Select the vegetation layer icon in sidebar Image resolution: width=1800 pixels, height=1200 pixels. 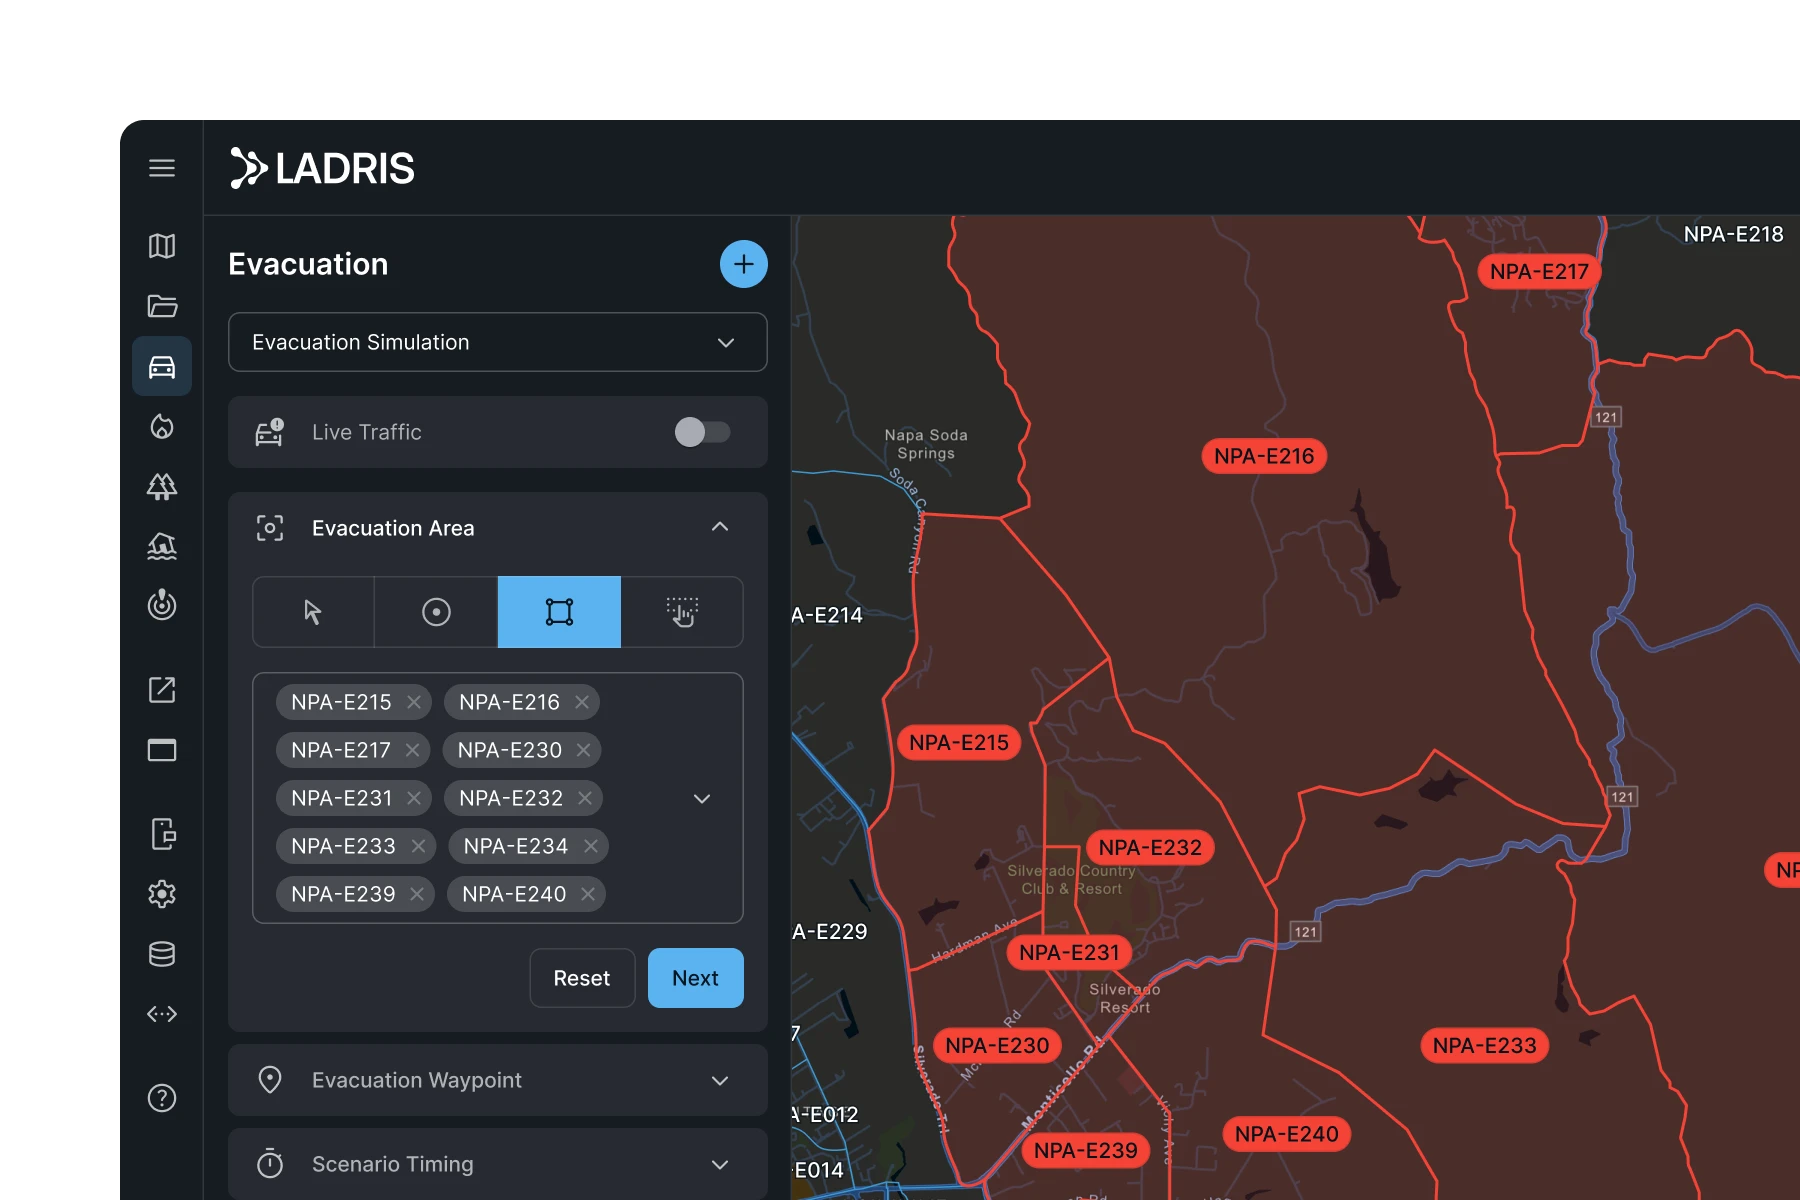tap(161, 487)
